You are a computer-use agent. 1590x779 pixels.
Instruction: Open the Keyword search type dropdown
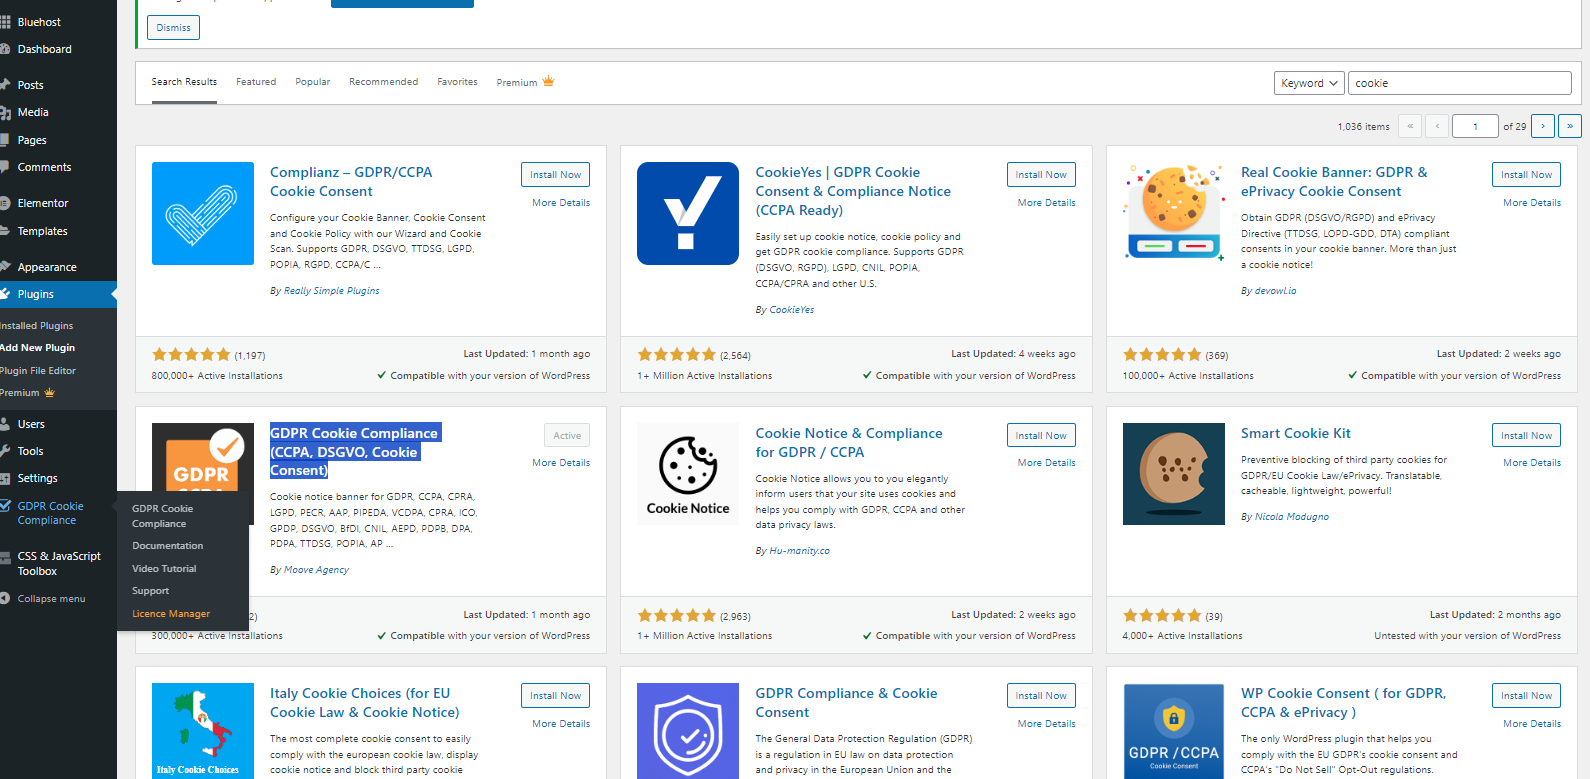click(1308, 83)
